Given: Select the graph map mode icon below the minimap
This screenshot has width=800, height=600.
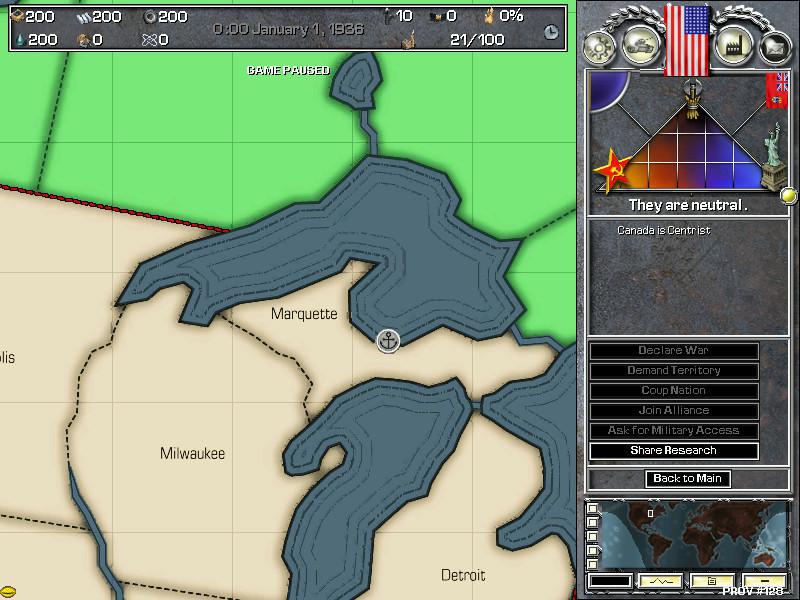Looking at the screenshot, I should pos(661,581).
